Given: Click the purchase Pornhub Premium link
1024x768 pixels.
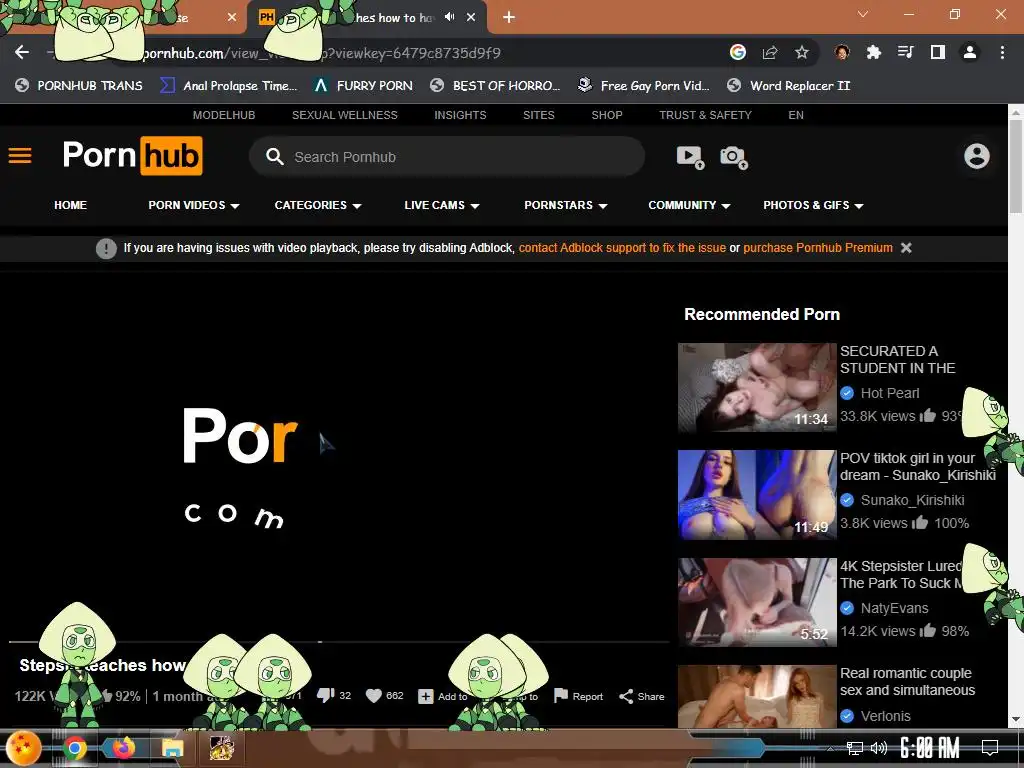Looking at the screenshot, I should tap(818, 248).
